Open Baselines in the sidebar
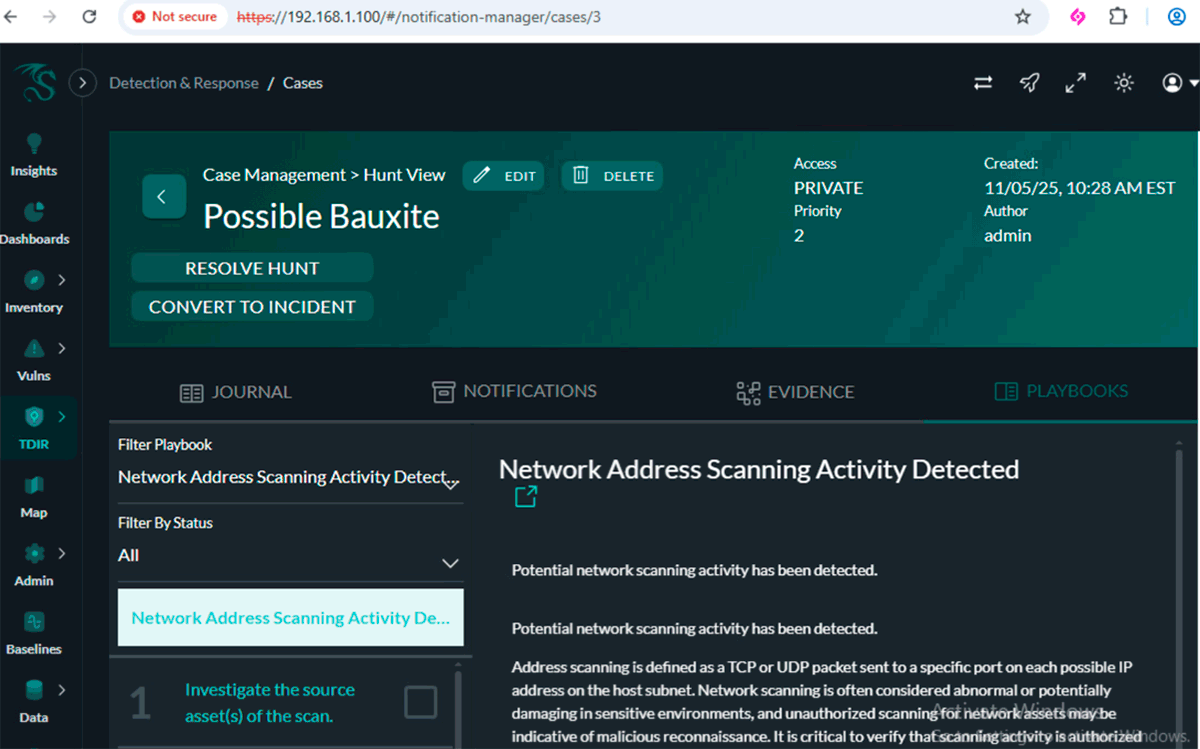Viewport: 1200px width, 749px height. (34, 622)
